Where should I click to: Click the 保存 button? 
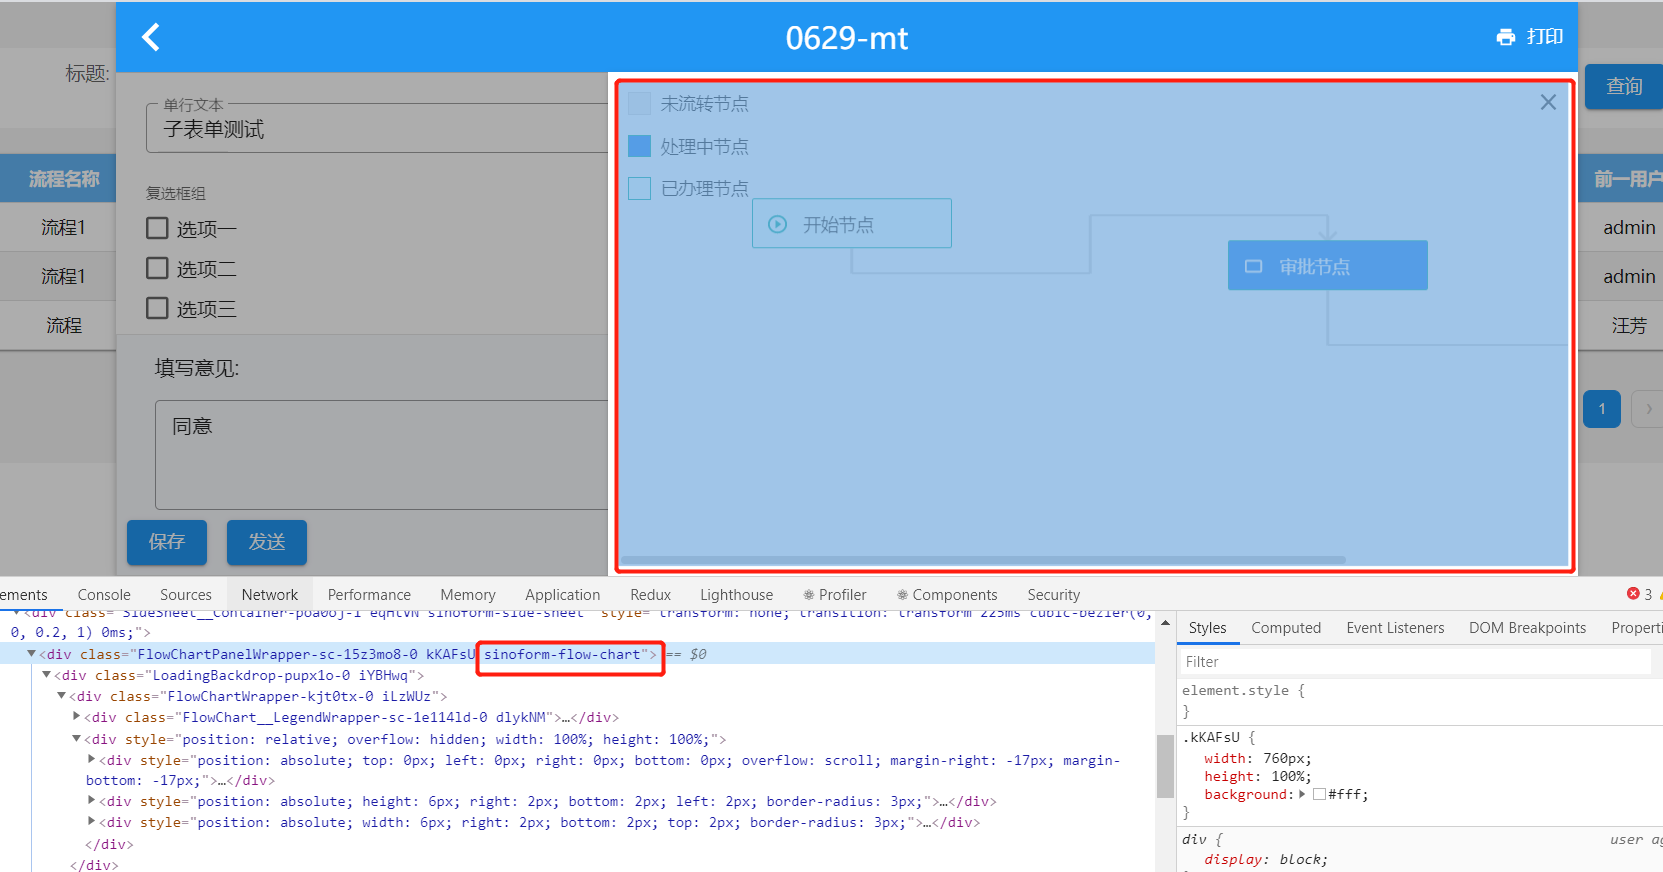pos(167,542)
